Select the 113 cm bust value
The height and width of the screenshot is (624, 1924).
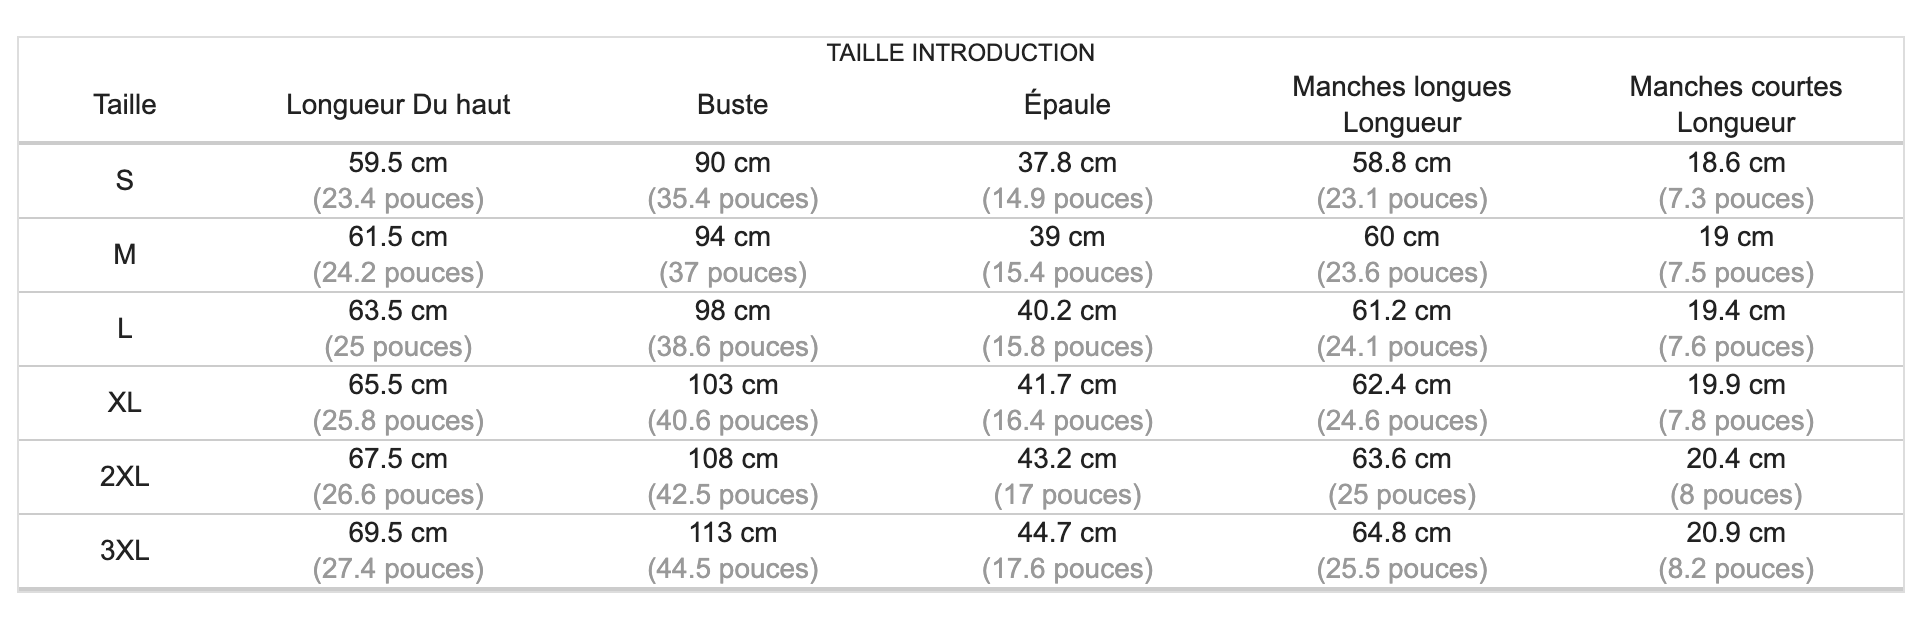point(732,533)
